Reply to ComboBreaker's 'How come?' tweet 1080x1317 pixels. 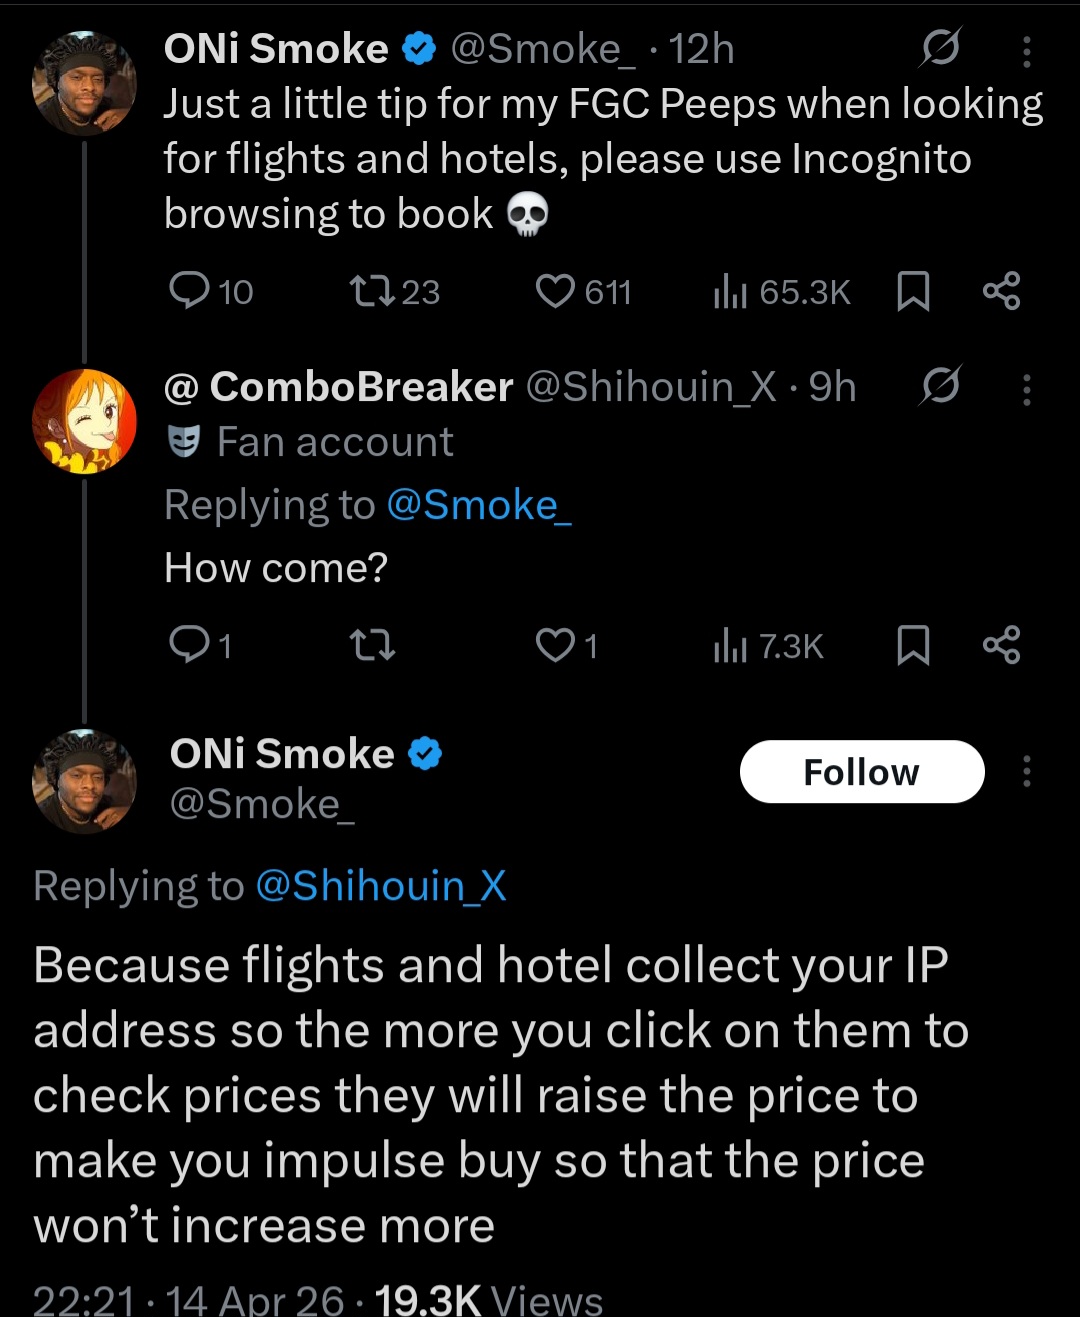click(x=189, y=645)
